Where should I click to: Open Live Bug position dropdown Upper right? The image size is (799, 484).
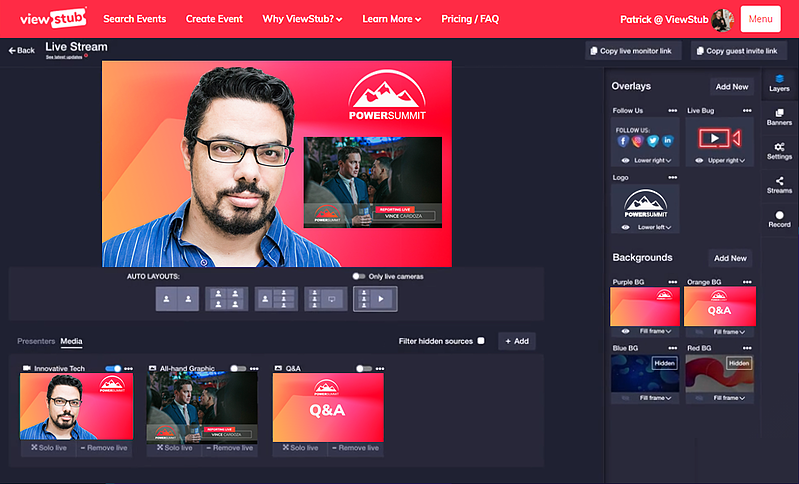pyautogui.click(x=726, y=160)
